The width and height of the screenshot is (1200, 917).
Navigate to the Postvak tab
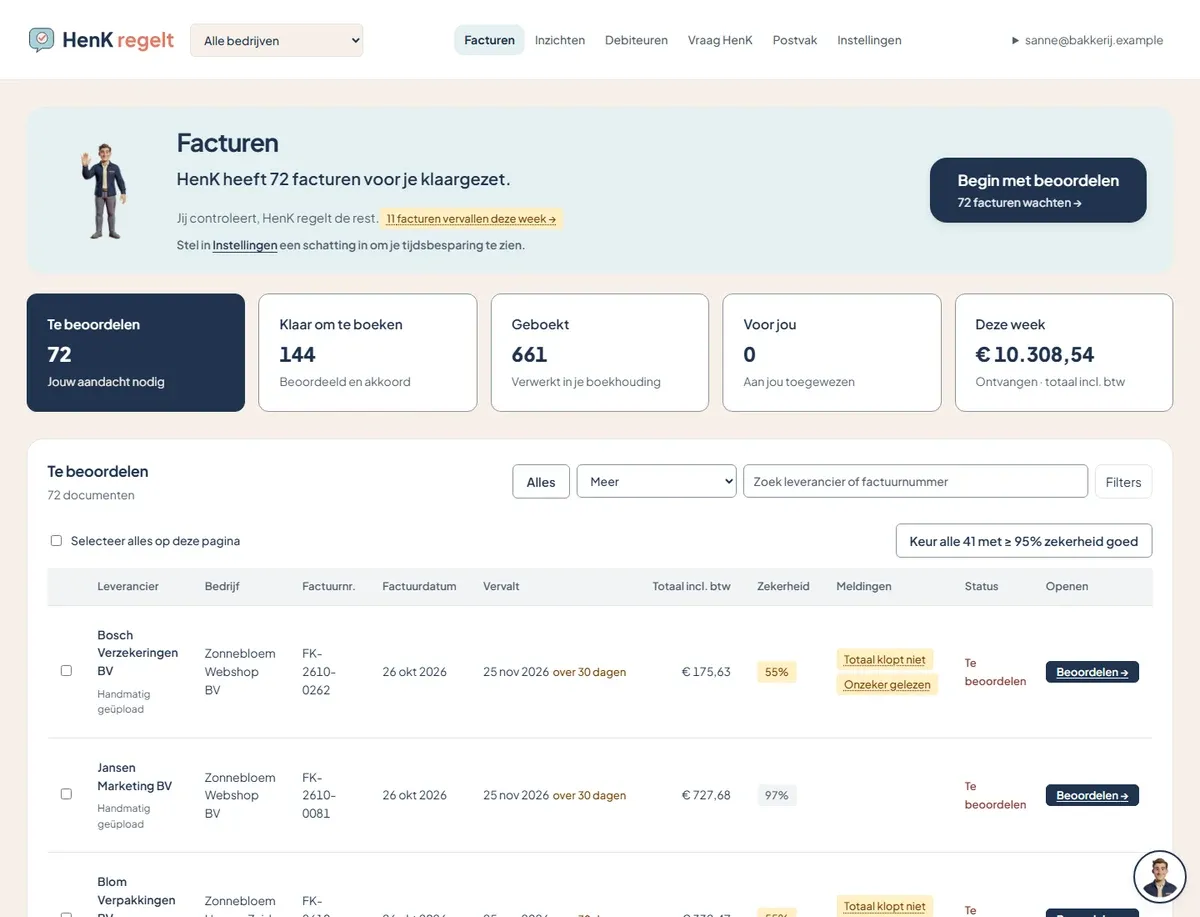pos(795,40)
